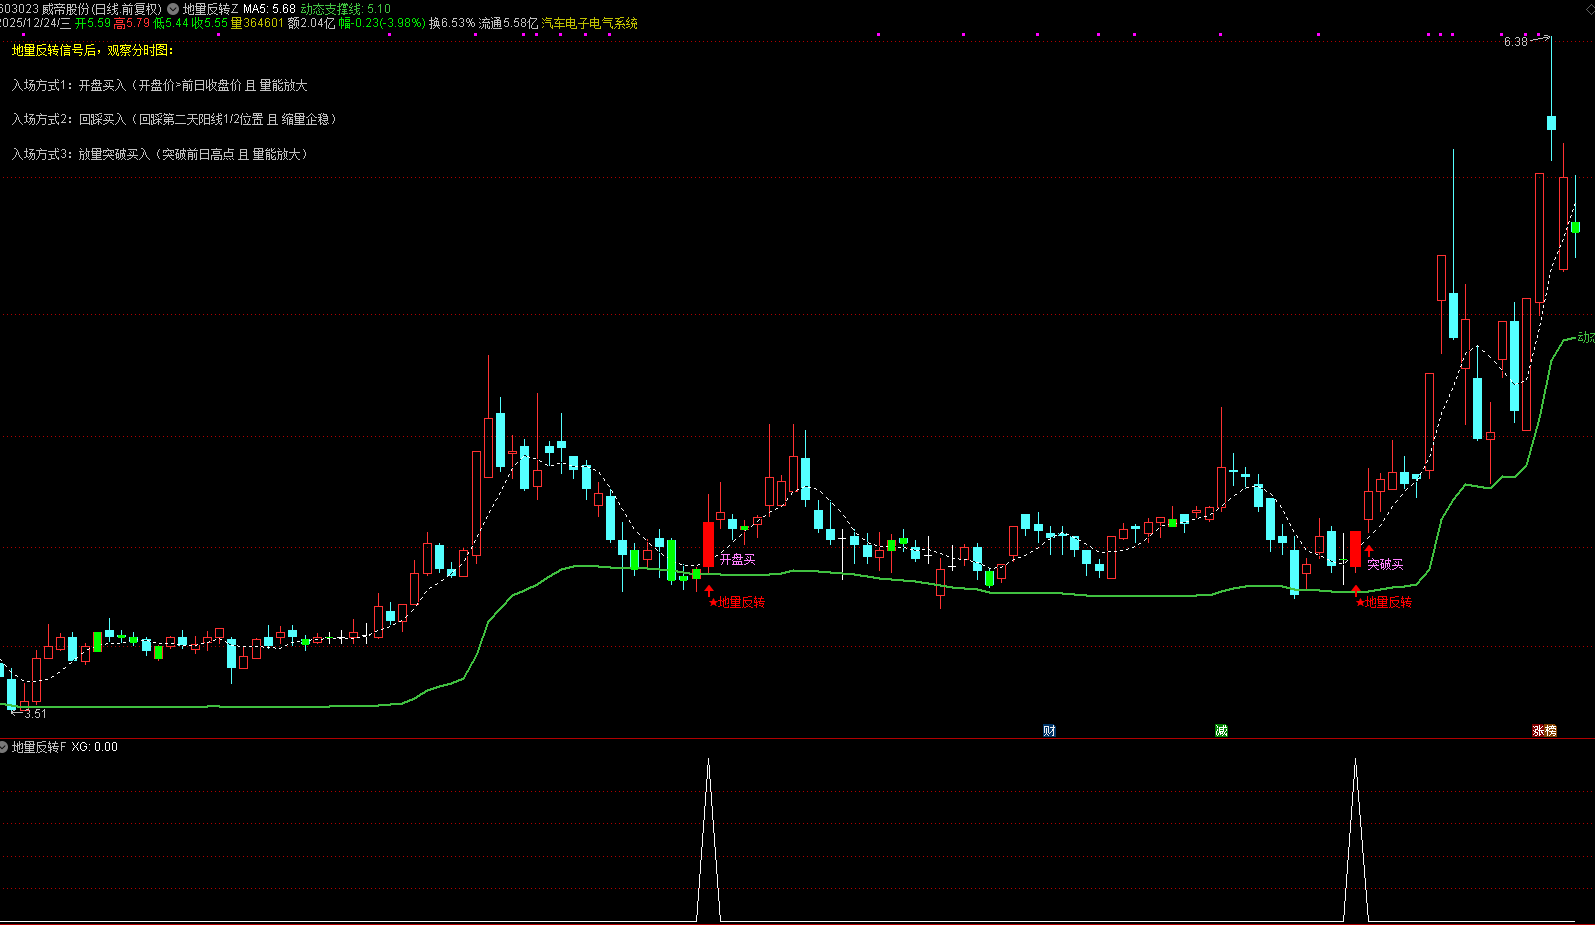1595x925 pixels.
Task: Click the 地量反转F XG: 0.00 label
Action: 65,747
